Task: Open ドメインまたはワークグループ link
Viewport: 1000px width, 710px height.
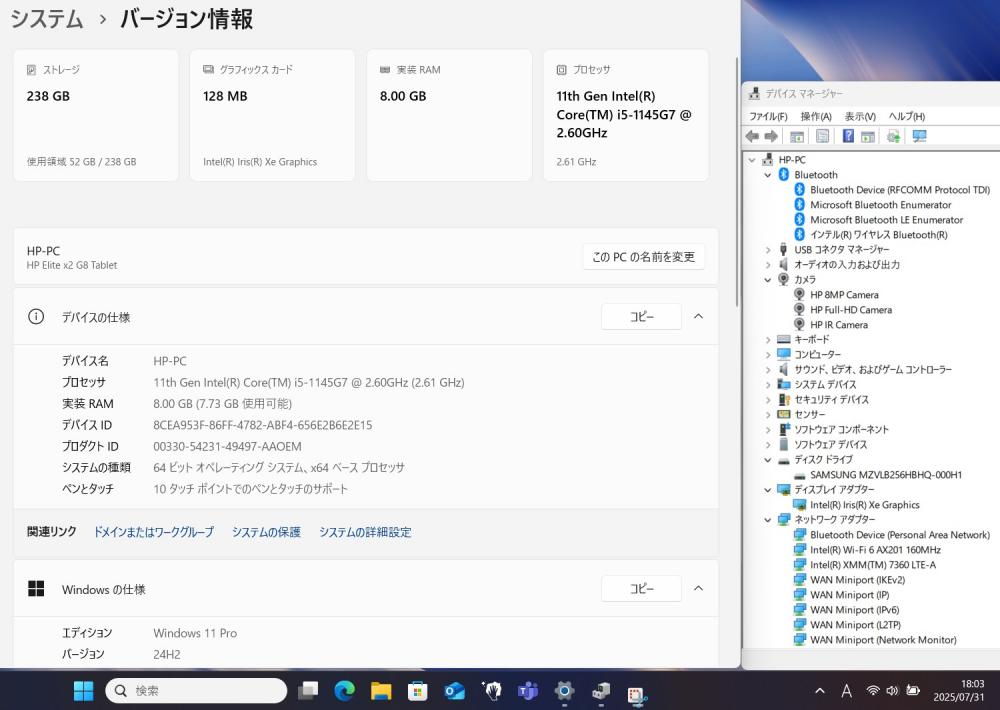Action: 154,532
